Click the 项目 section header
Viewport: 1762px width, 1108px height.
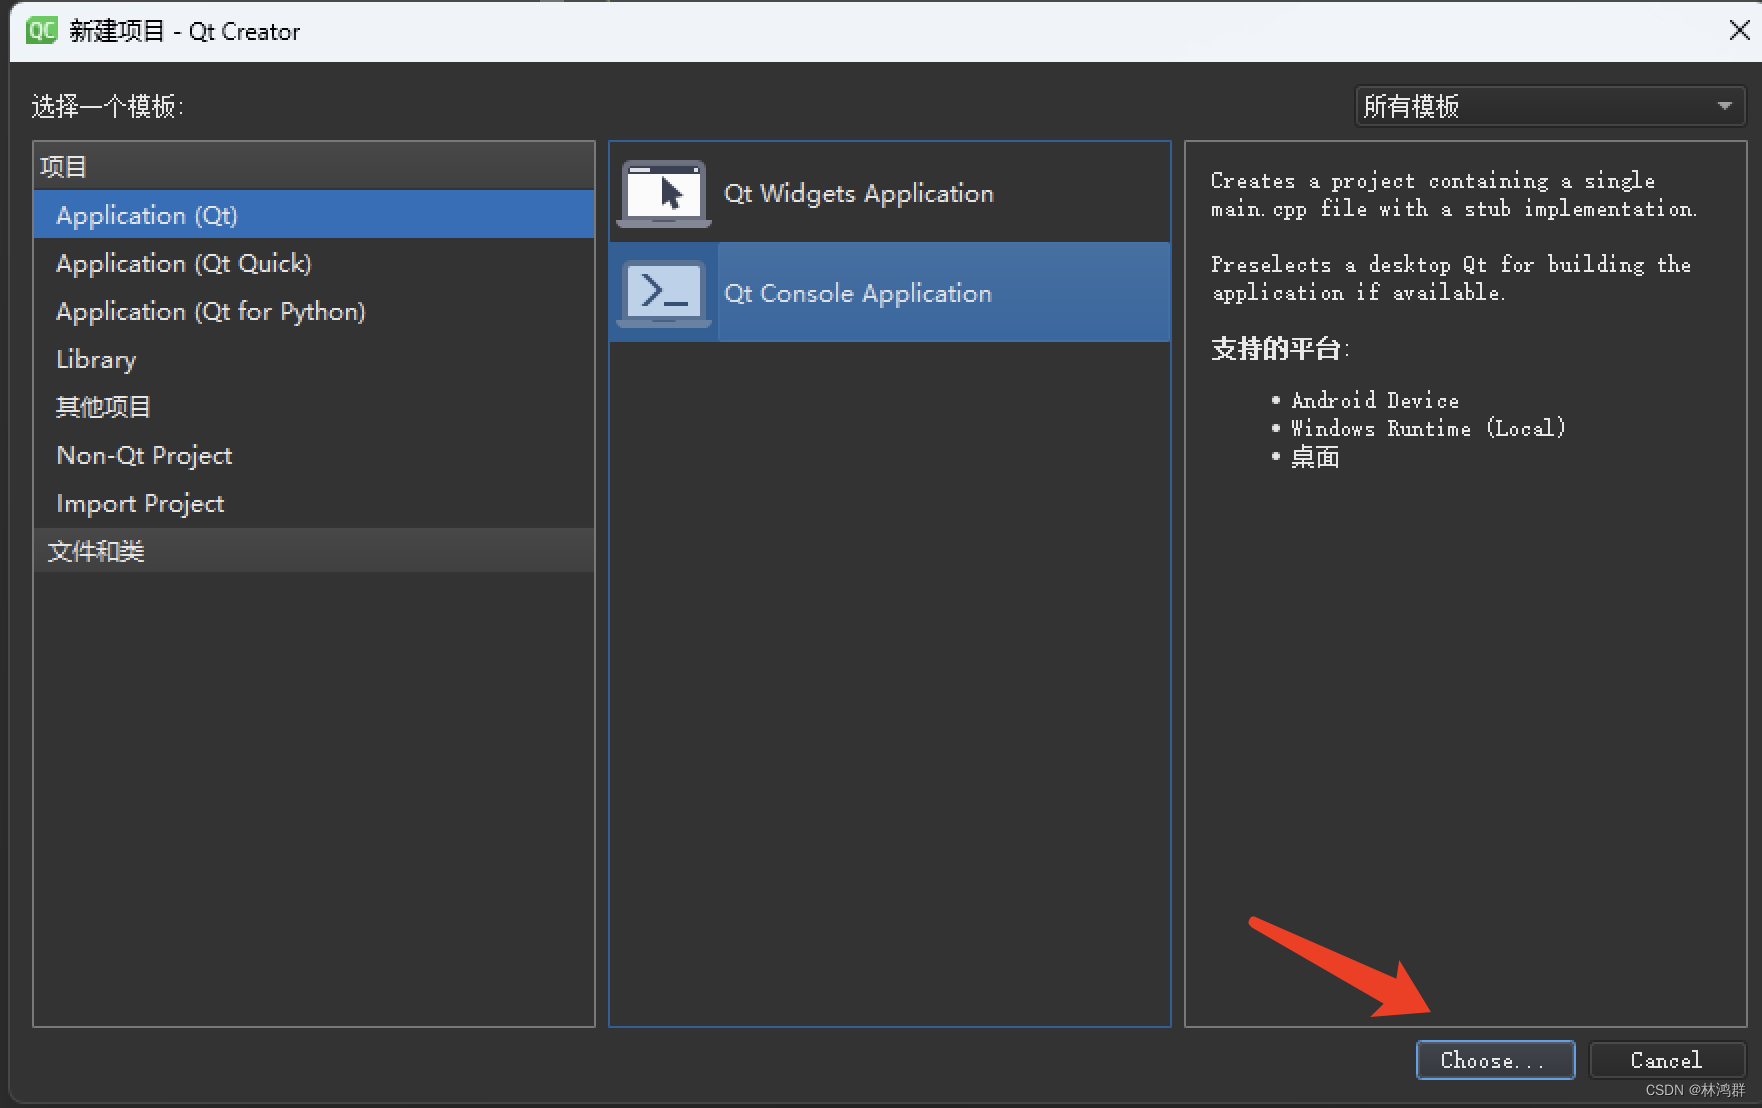coord(314,166)
